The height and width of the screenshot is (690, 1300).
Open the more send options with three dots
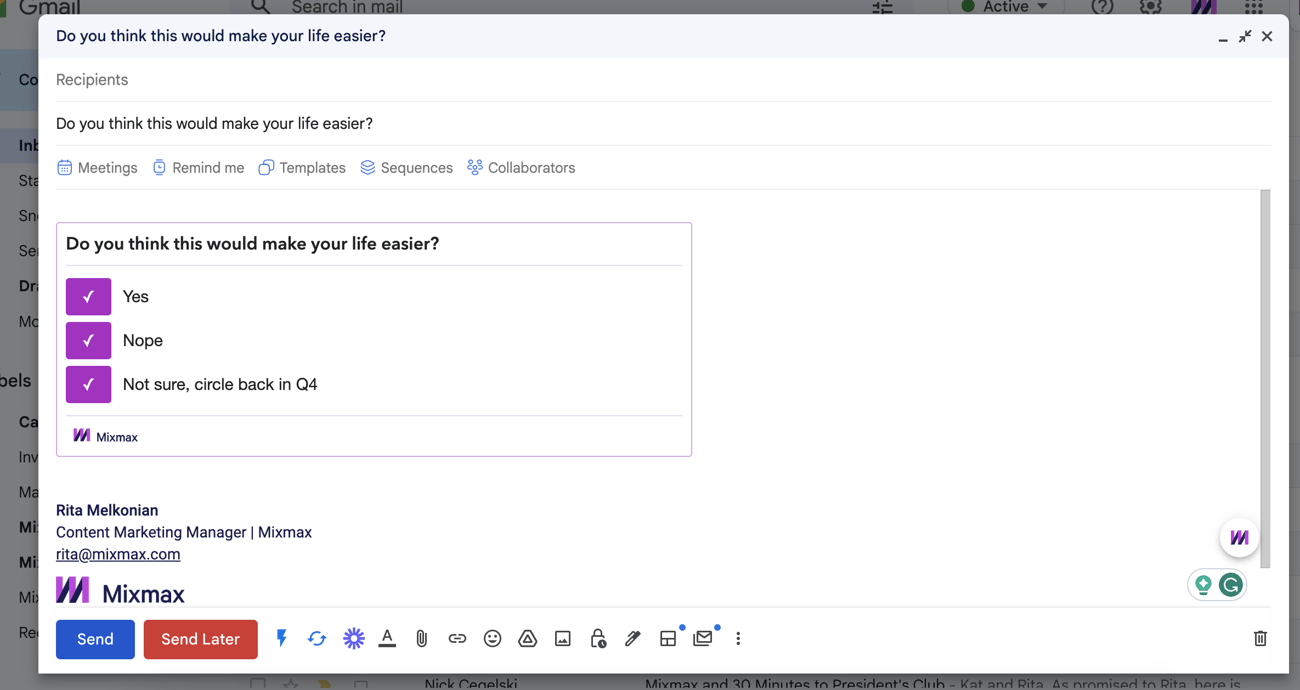738,638
